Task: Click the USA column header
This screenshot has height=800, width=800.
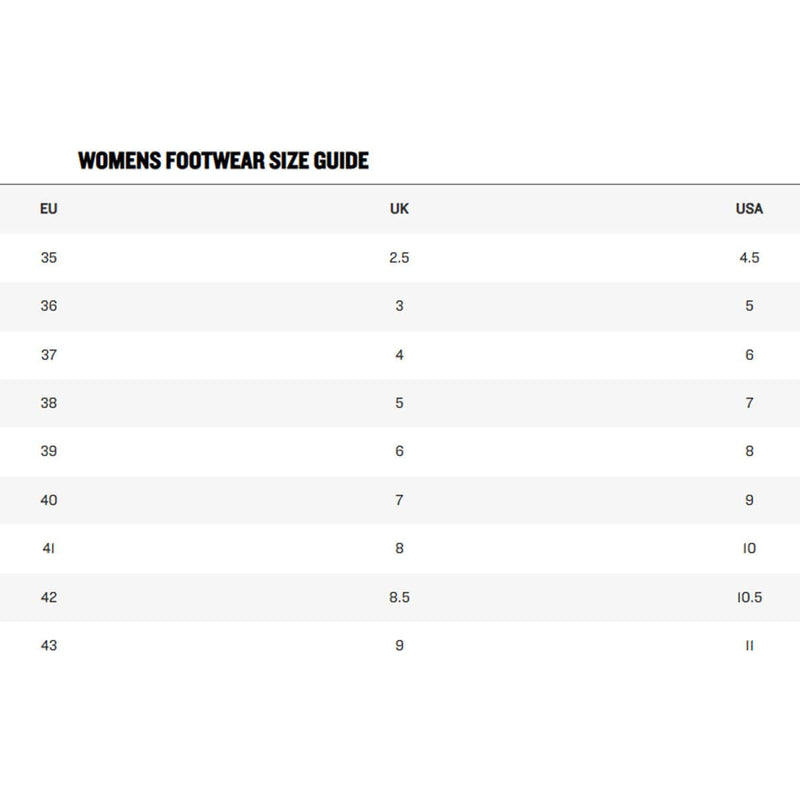Action: (x=749, y=209)
